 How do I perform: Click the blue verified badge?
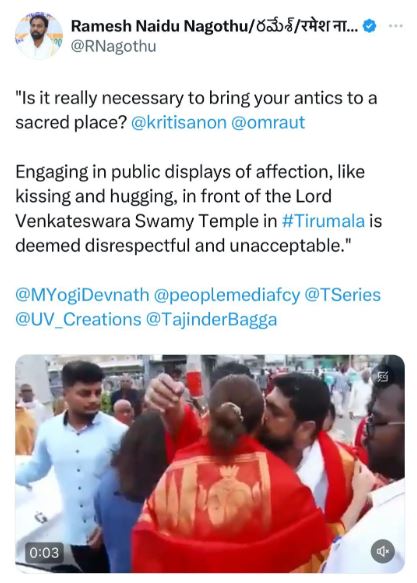(369, 26)
